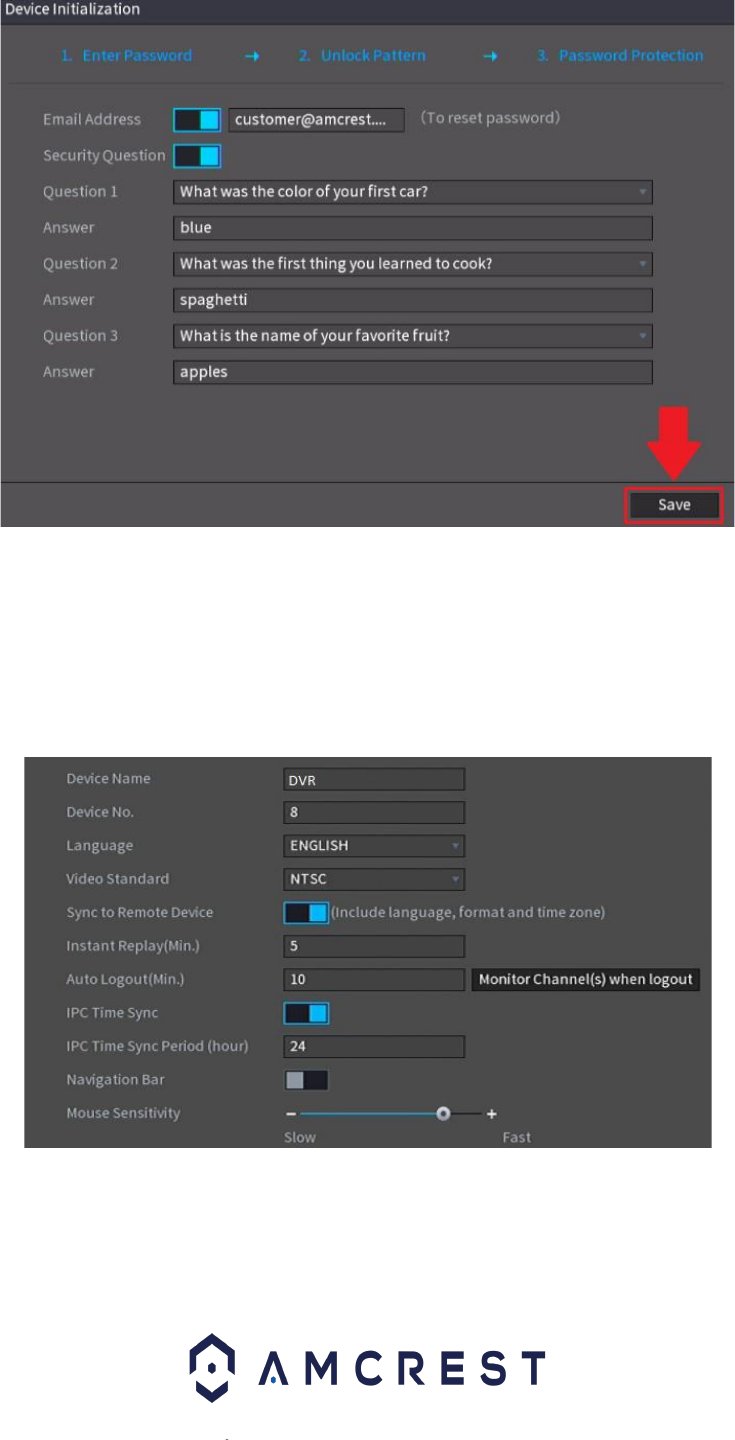Open the Video Standard dropdown showing NTSC
Image resolution: width=735 pixels, height=1440 pixels.
tap(374, 880)
